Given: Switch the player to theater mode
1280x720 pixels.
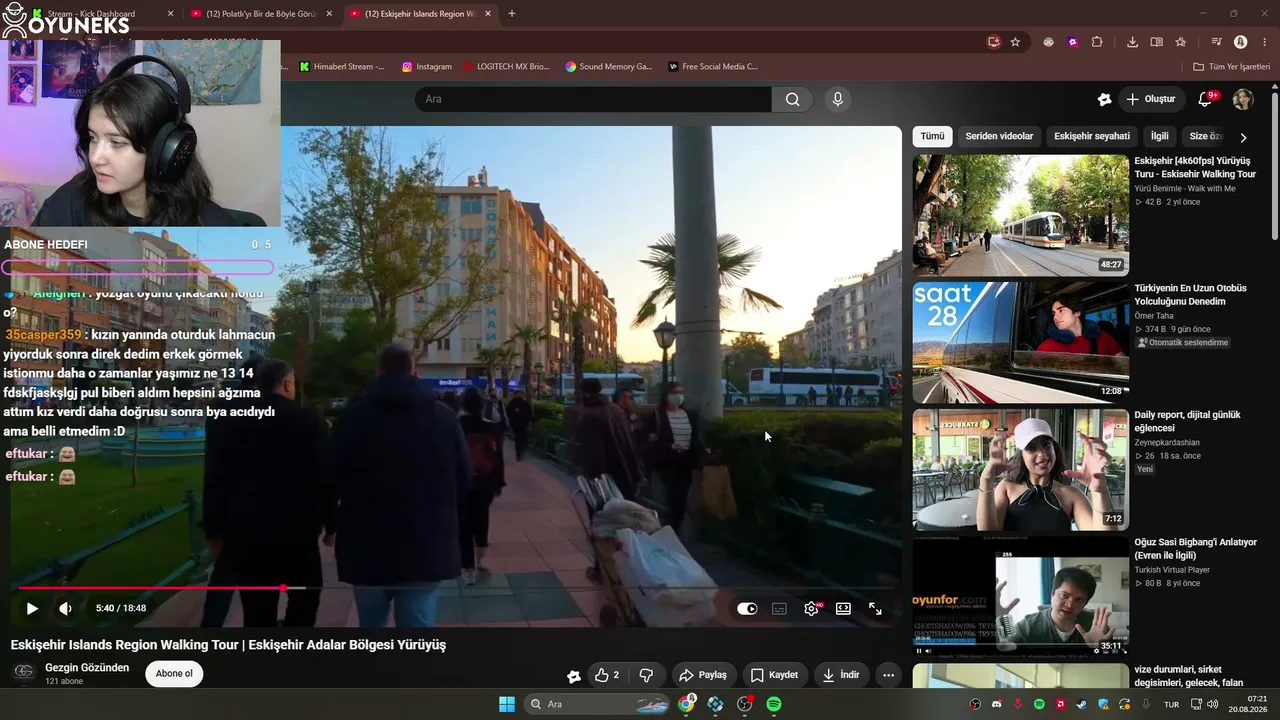Looking at the screenshot, I should 843,608.
